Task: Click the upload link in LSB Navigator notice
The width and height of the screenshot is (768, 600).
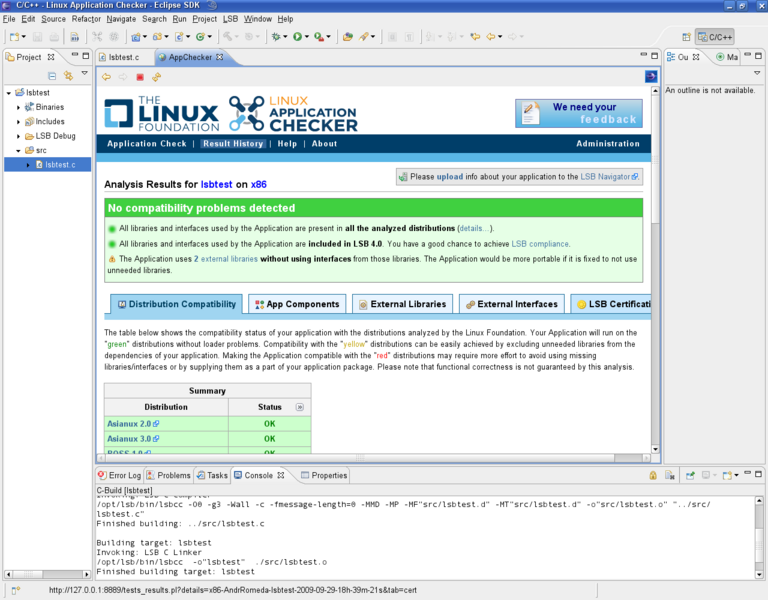Action: (x=450, y=177)
